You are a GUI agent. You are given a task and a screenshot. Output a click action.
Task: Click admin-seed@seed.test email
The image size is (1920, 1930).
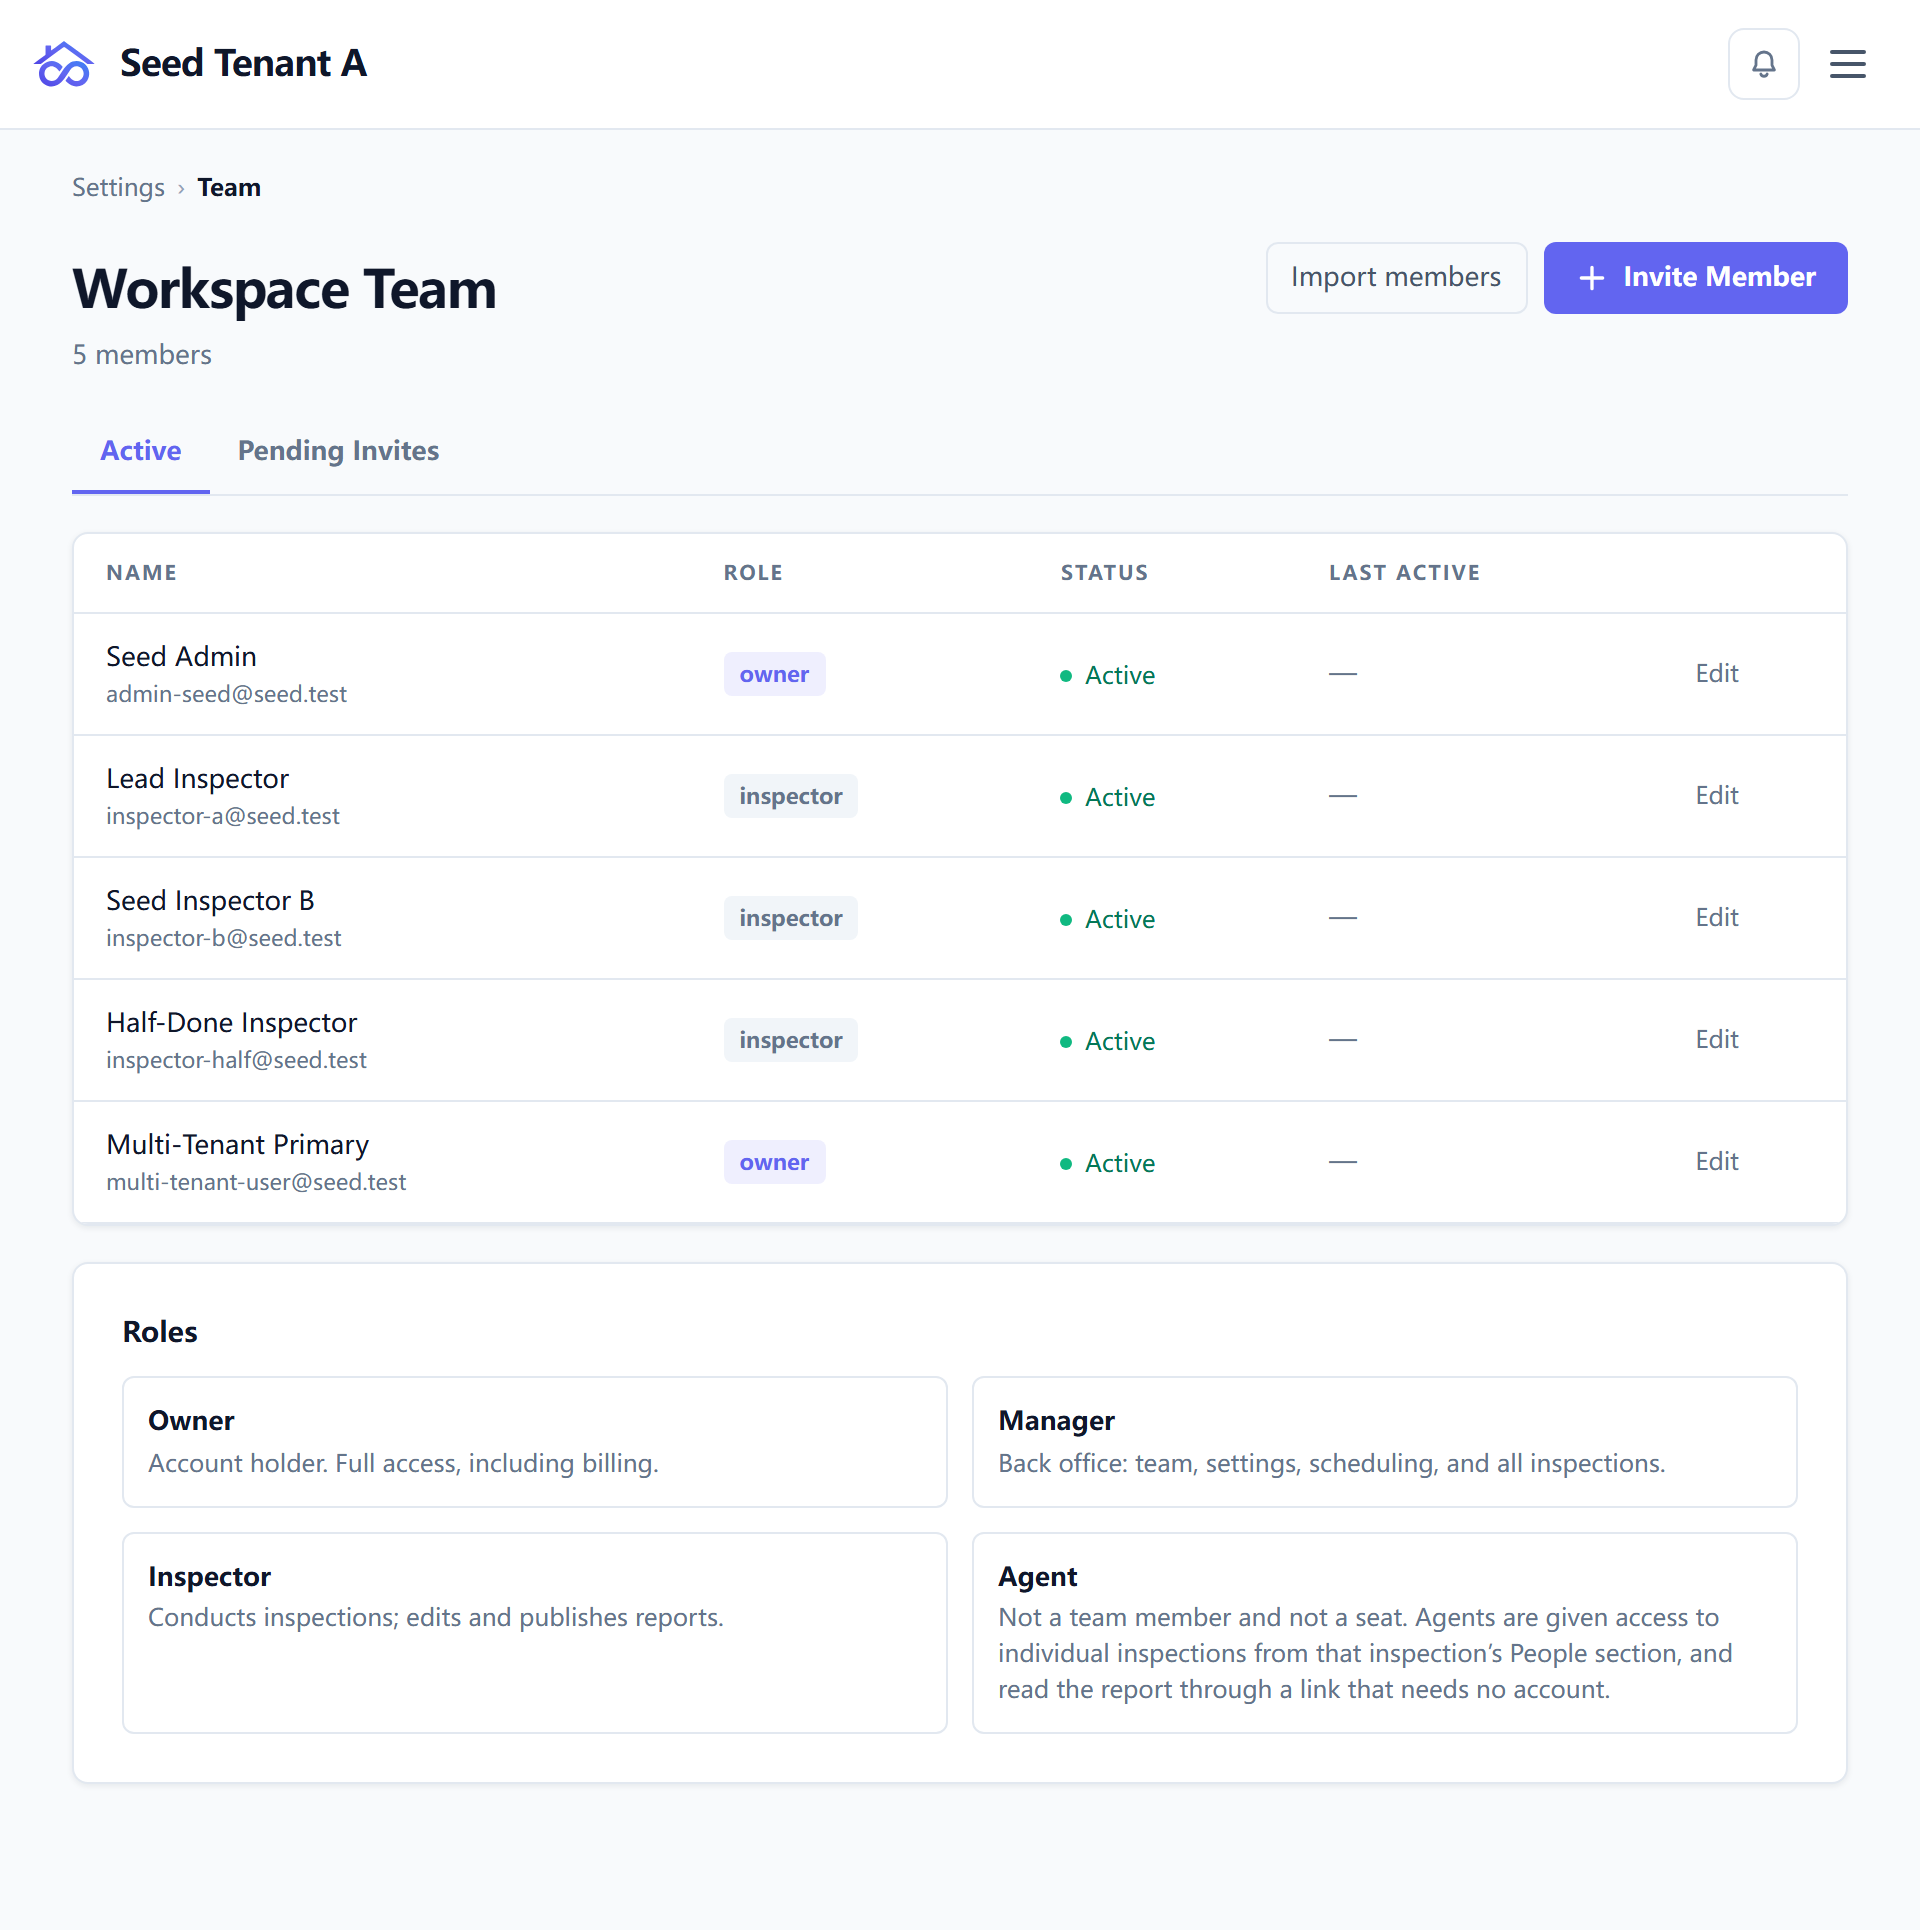coord(226,694)
